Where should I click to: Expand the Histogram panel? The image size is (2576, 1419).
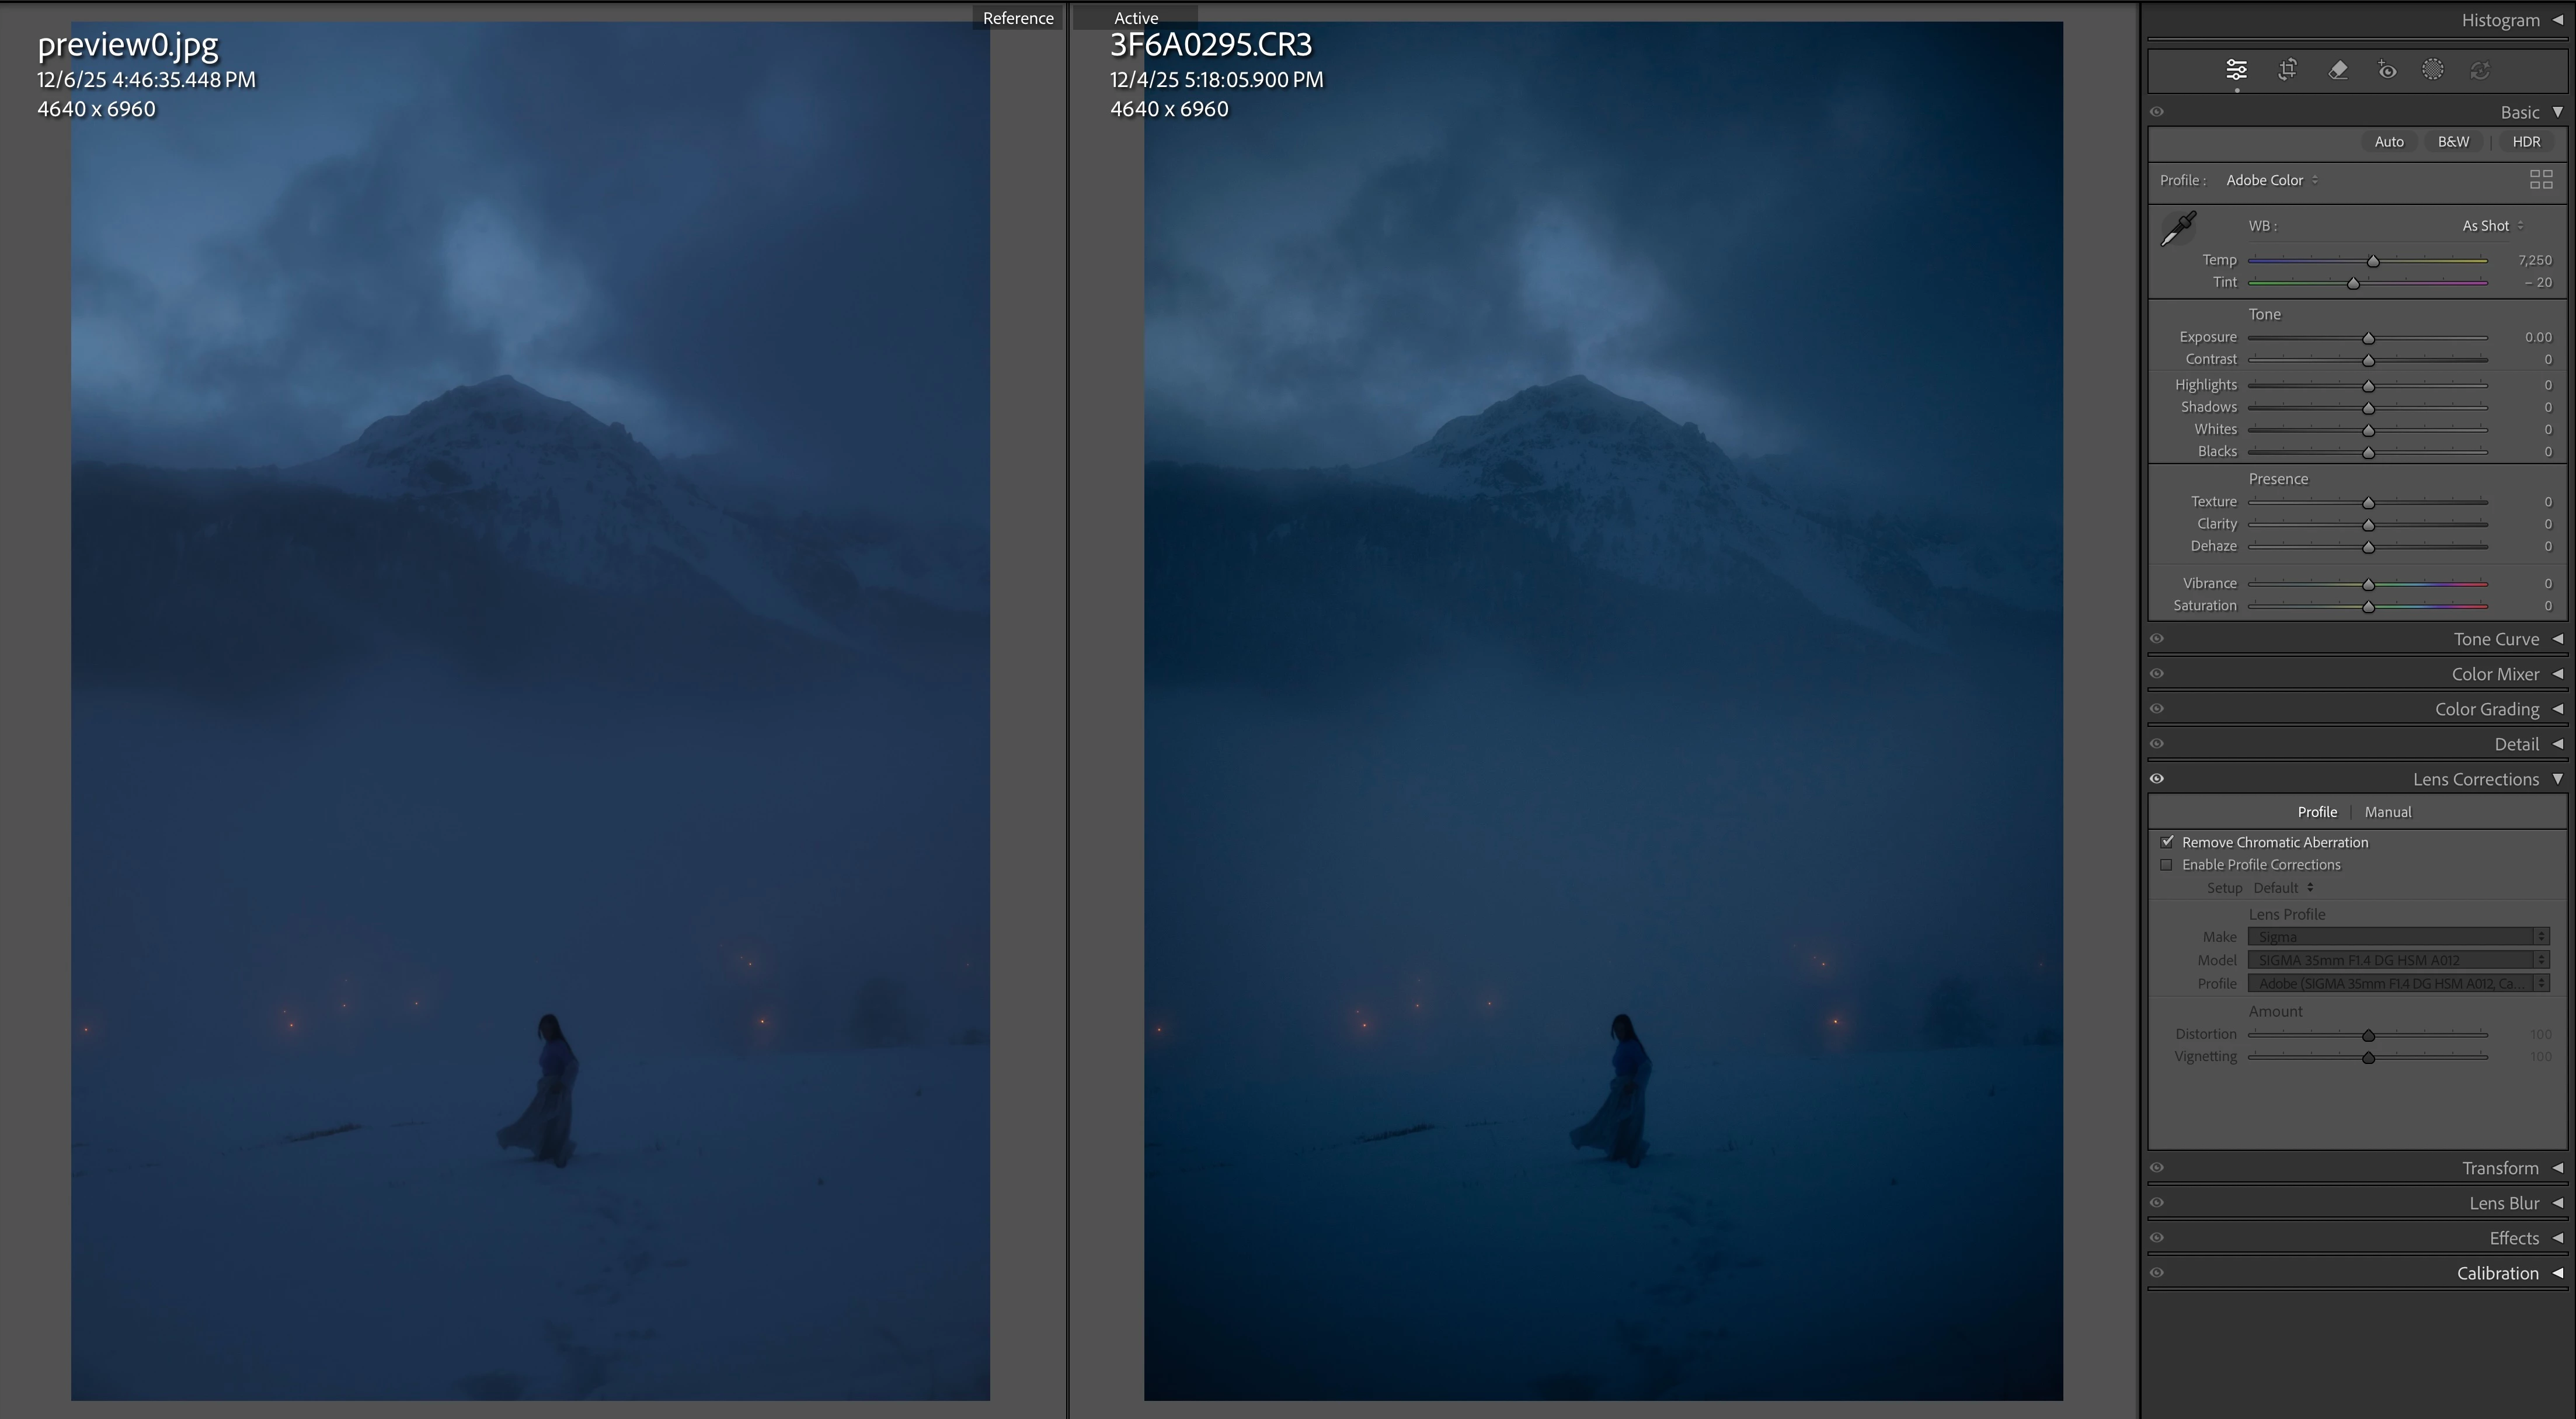(x=2558, y=20)
